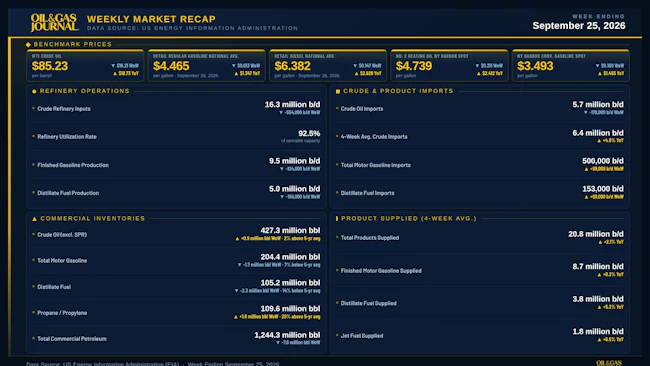Click the 20.8 million b/d value
The image size is (650, 366).
596,234
